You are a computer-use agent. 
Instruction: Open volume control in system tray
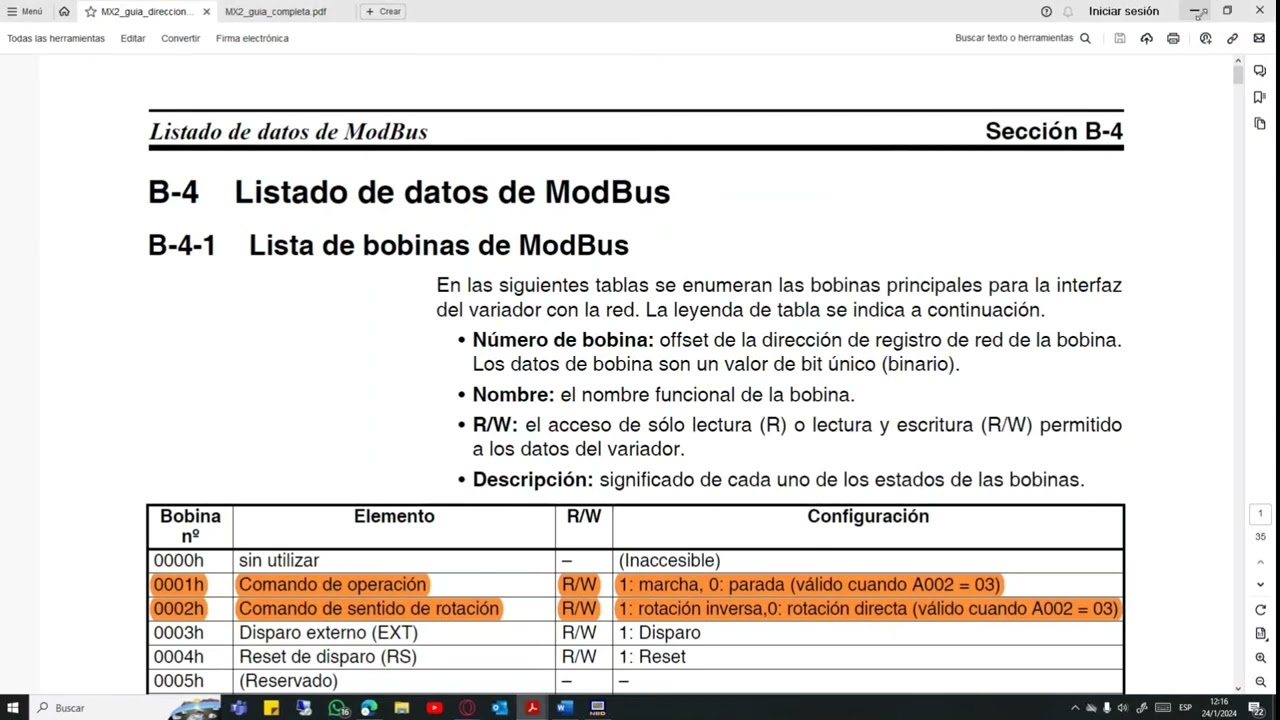[x=1123, y=708]
